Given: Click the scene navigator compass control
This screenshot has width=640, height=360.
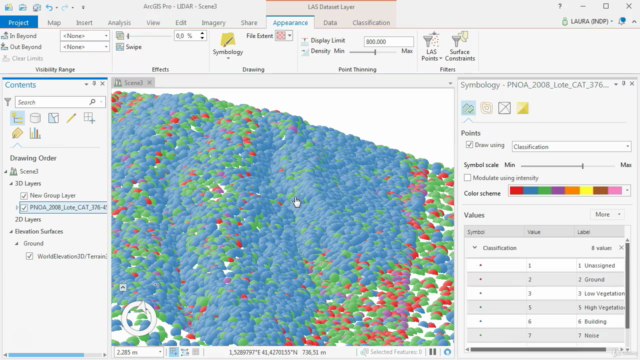Looking at the screenshot, I should tap(139, 318).
